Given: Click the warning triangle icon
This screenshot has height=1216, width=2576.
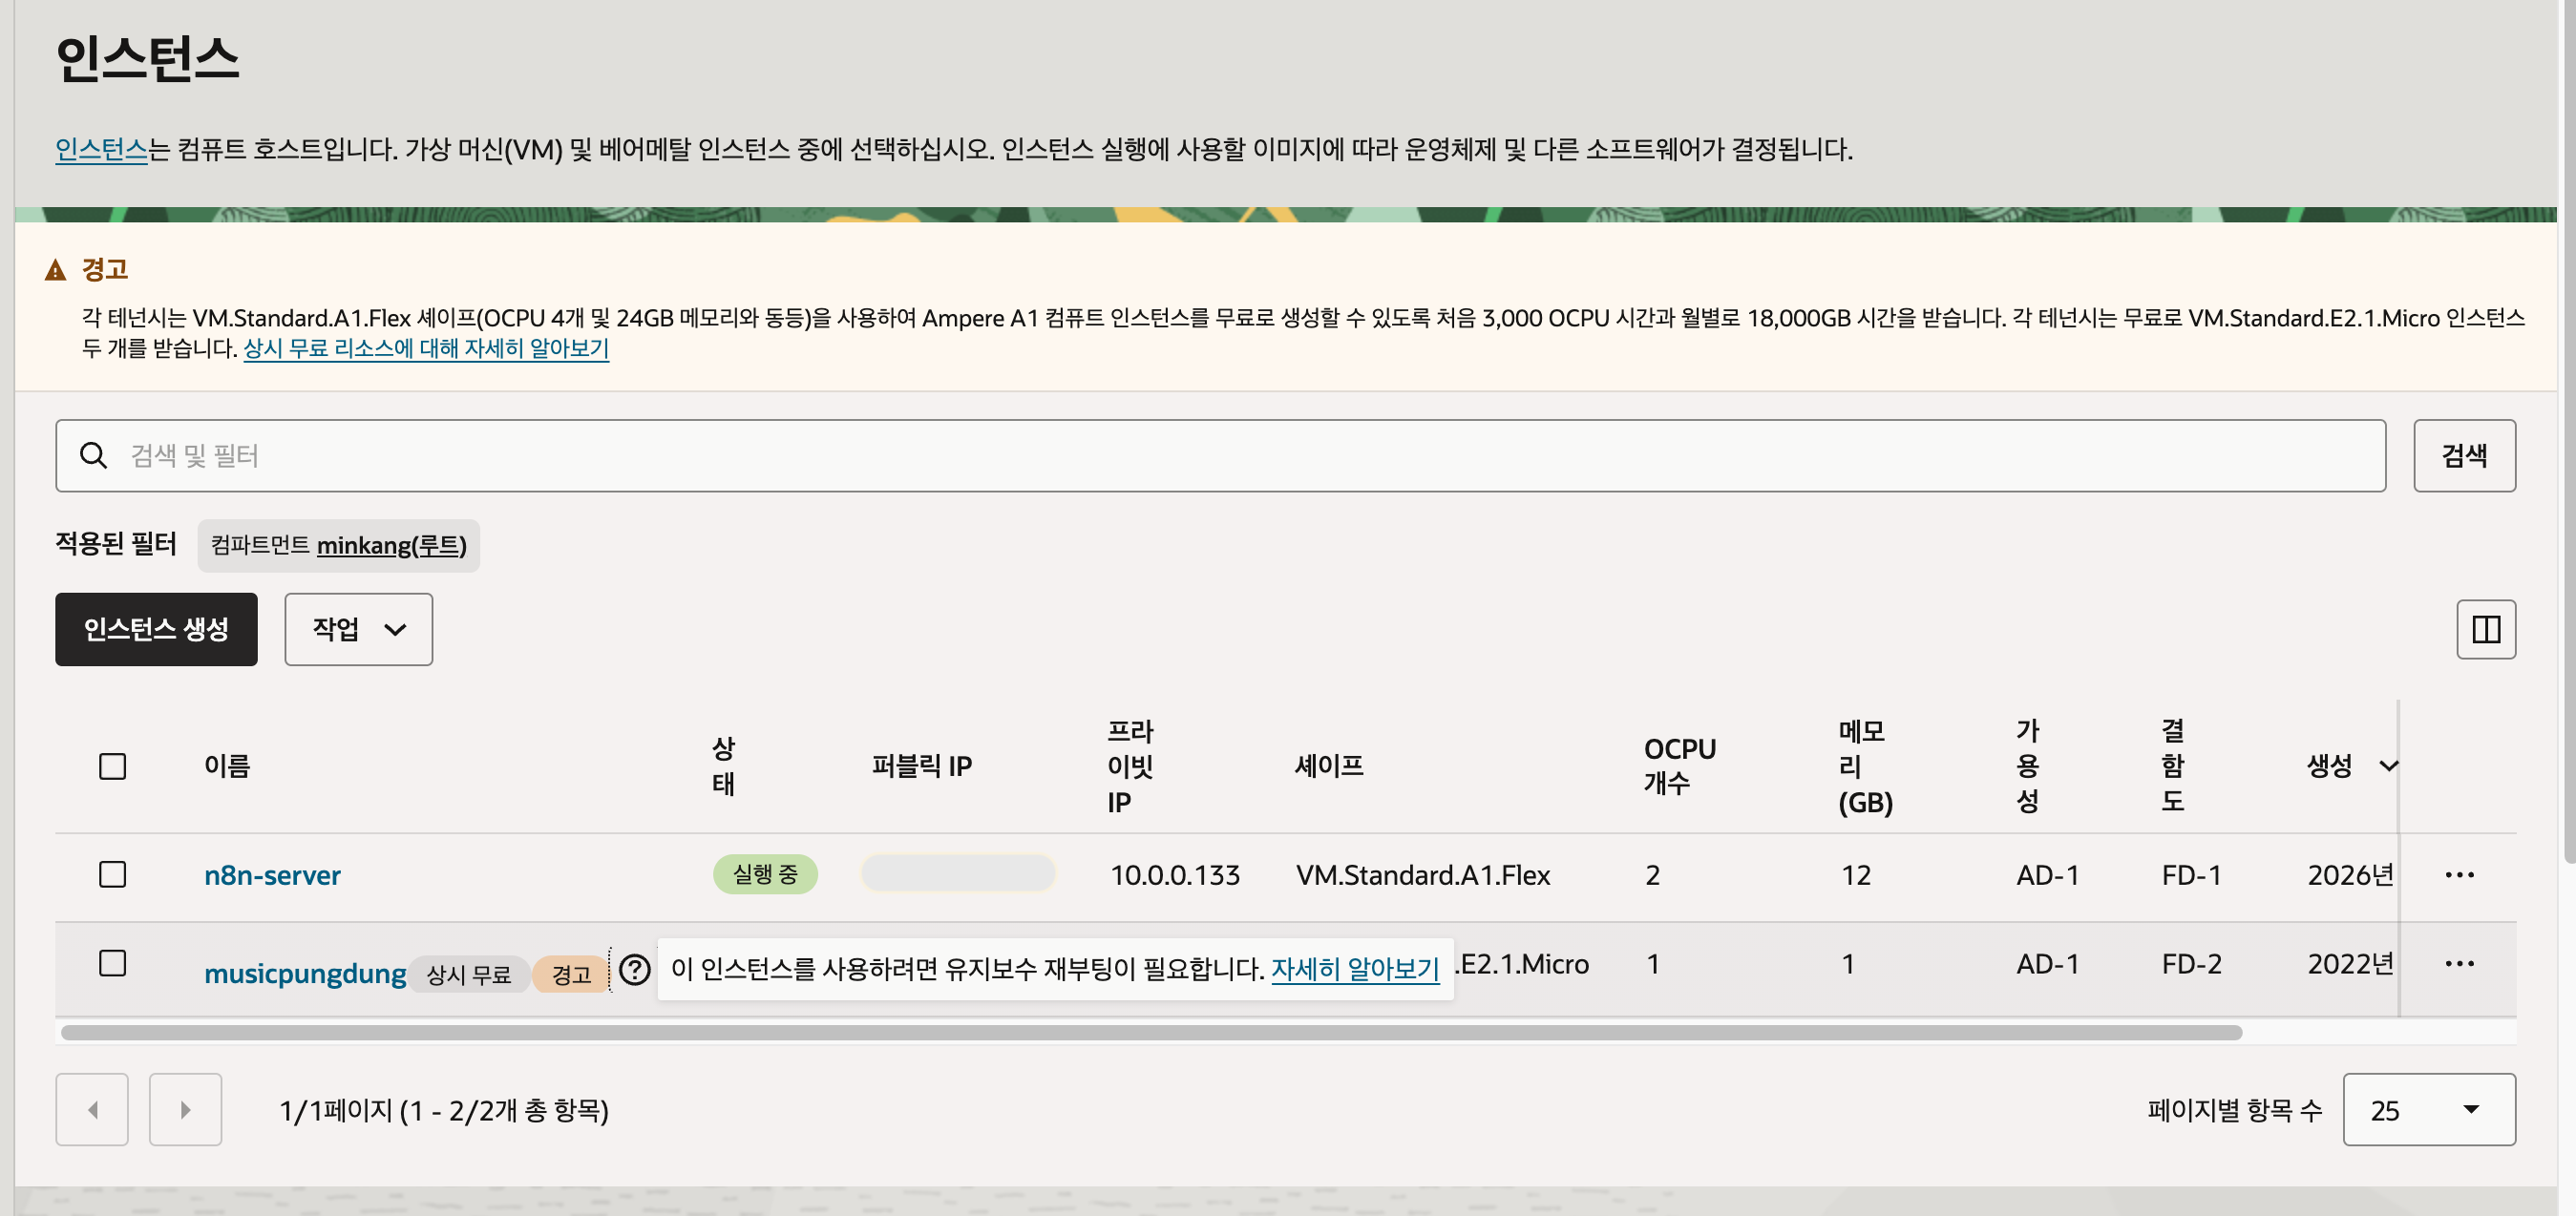Looking at the screenshot, I should (56, 270).
